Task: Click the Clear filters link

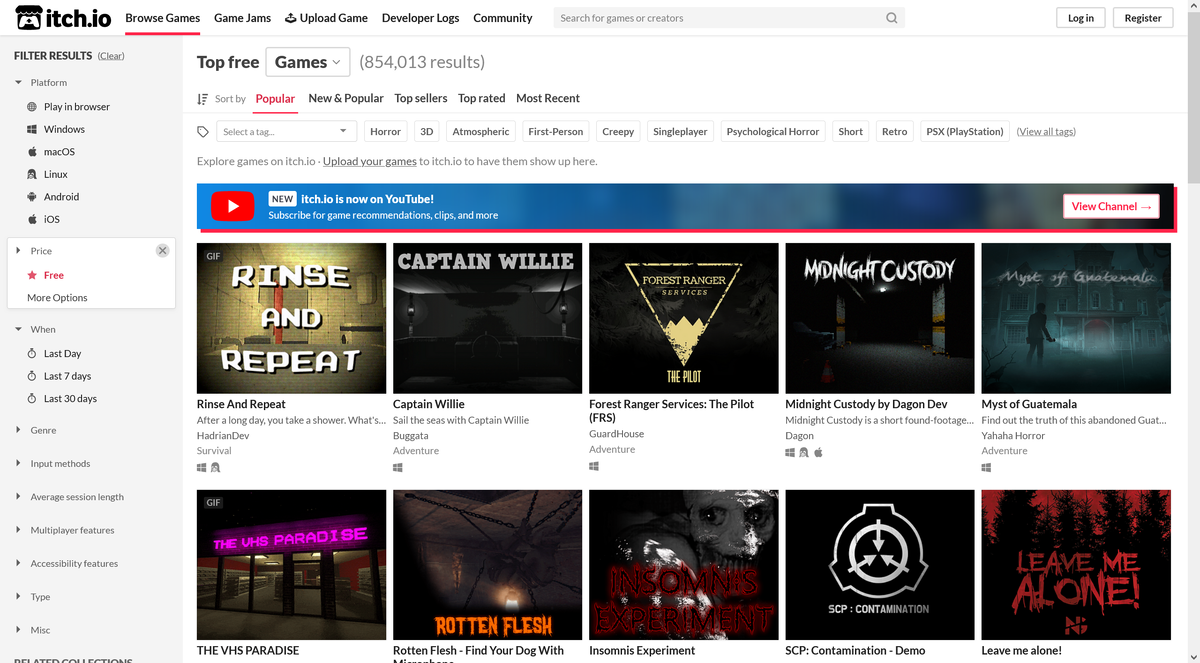Action: point(111,56)
